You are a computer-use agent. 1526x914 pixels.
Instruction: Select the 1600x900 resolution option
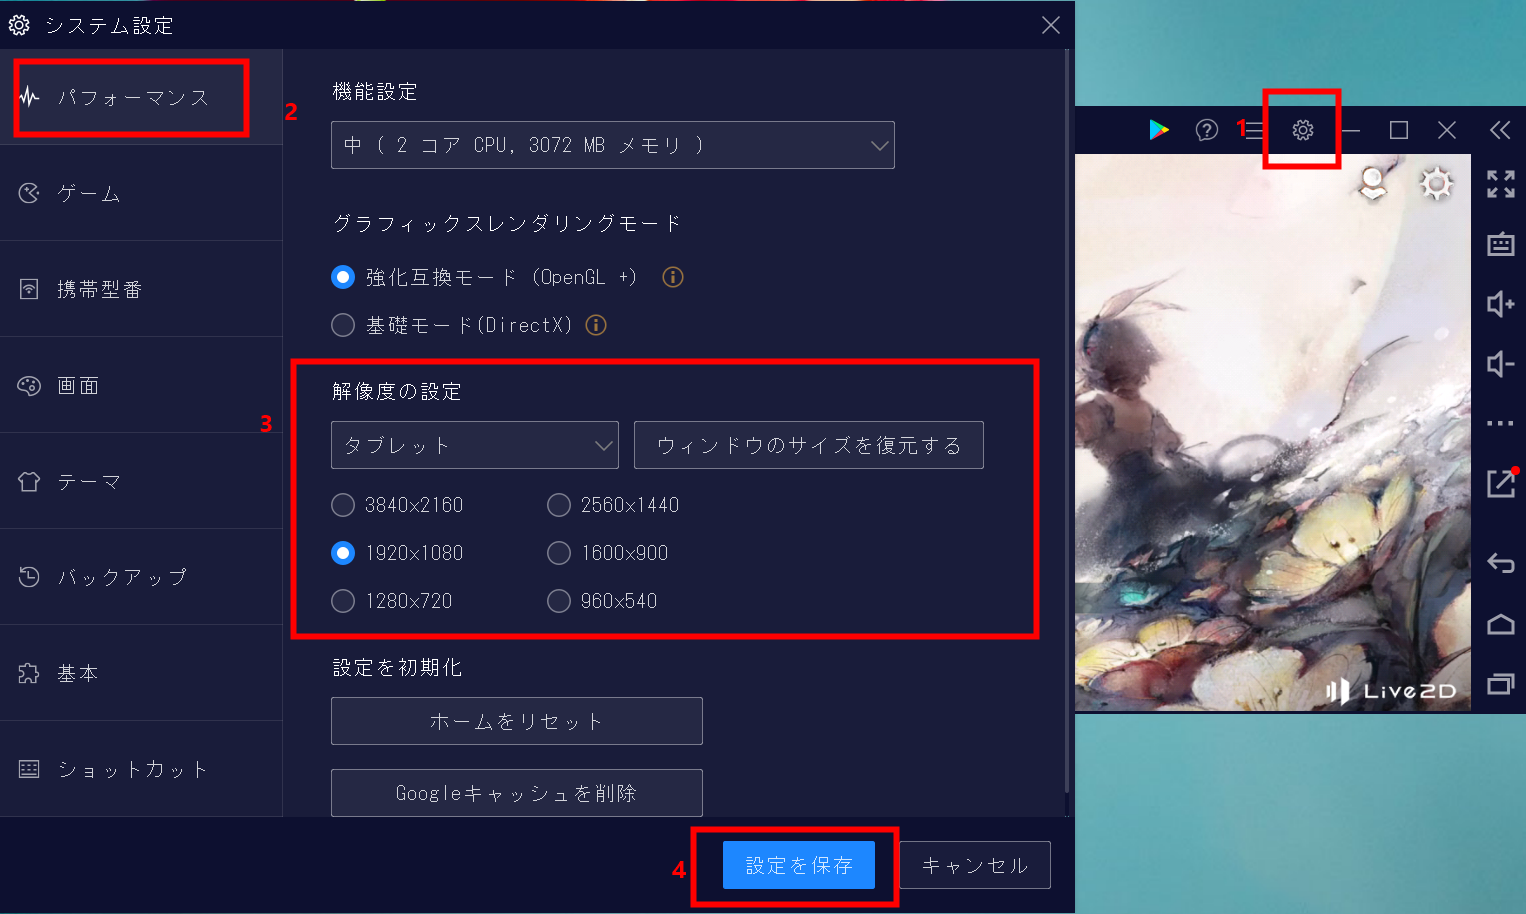pyautogui.click(x=559, y=553)
